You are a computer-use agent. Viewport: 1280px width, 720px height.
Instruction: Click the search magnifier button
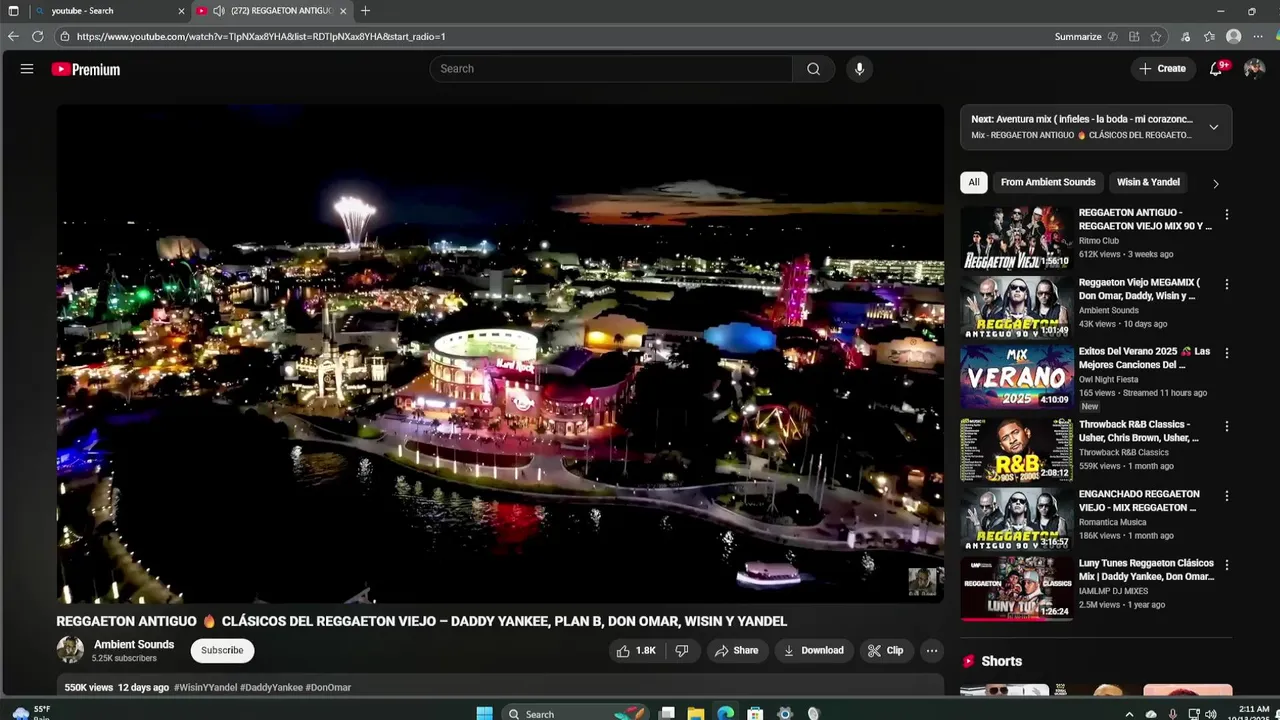[x=813, y=69]
